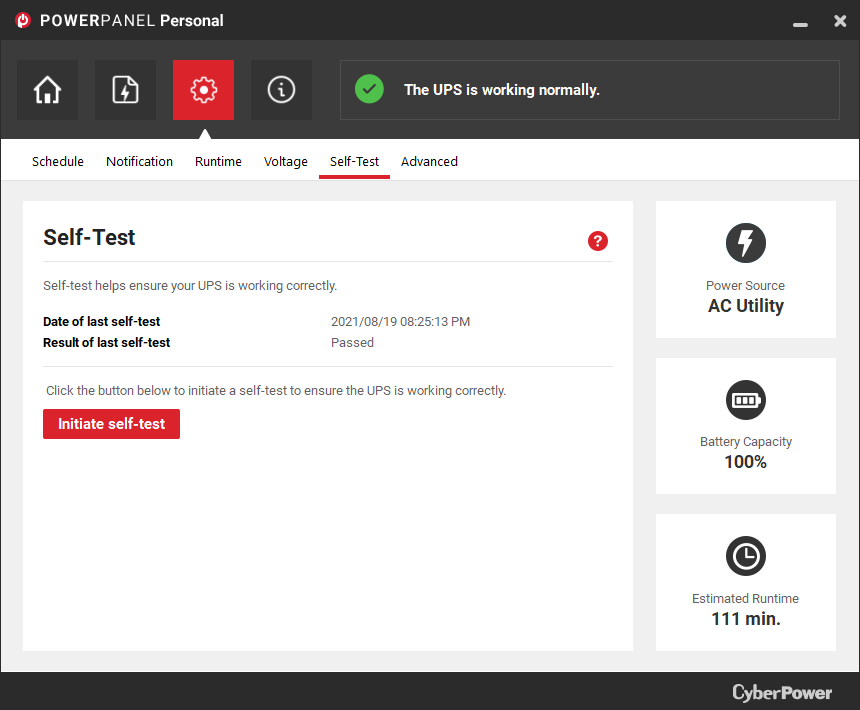Start the test with Initiate self-test button
The height and width of the screenshot is (710, 860).
coord(111,424)
